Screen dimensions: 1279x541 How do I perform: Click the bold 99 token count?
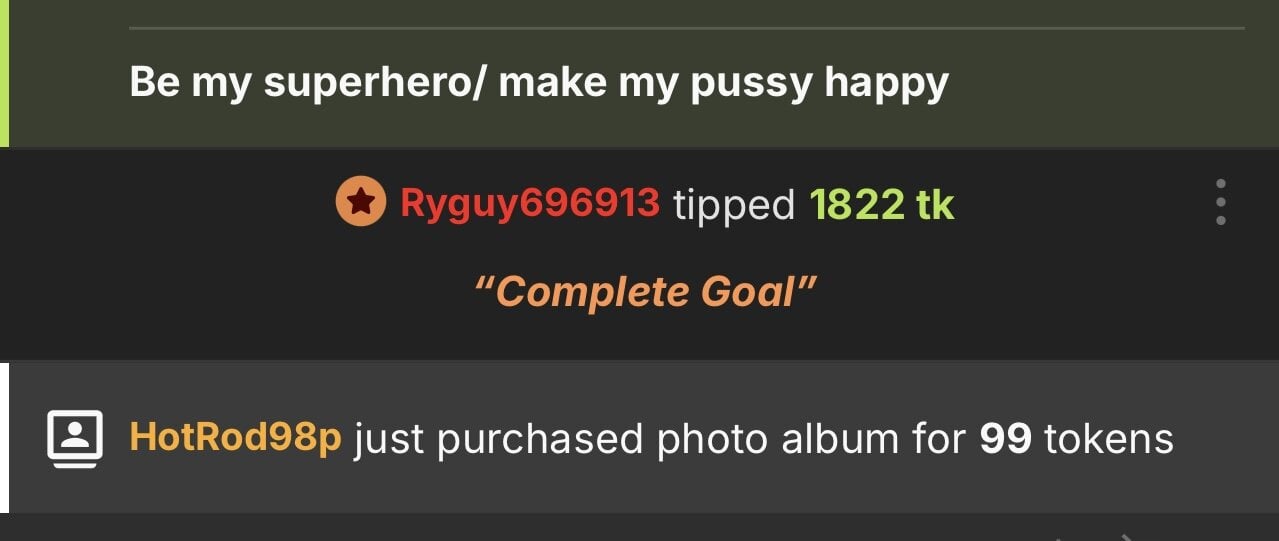coord(1005,438)
